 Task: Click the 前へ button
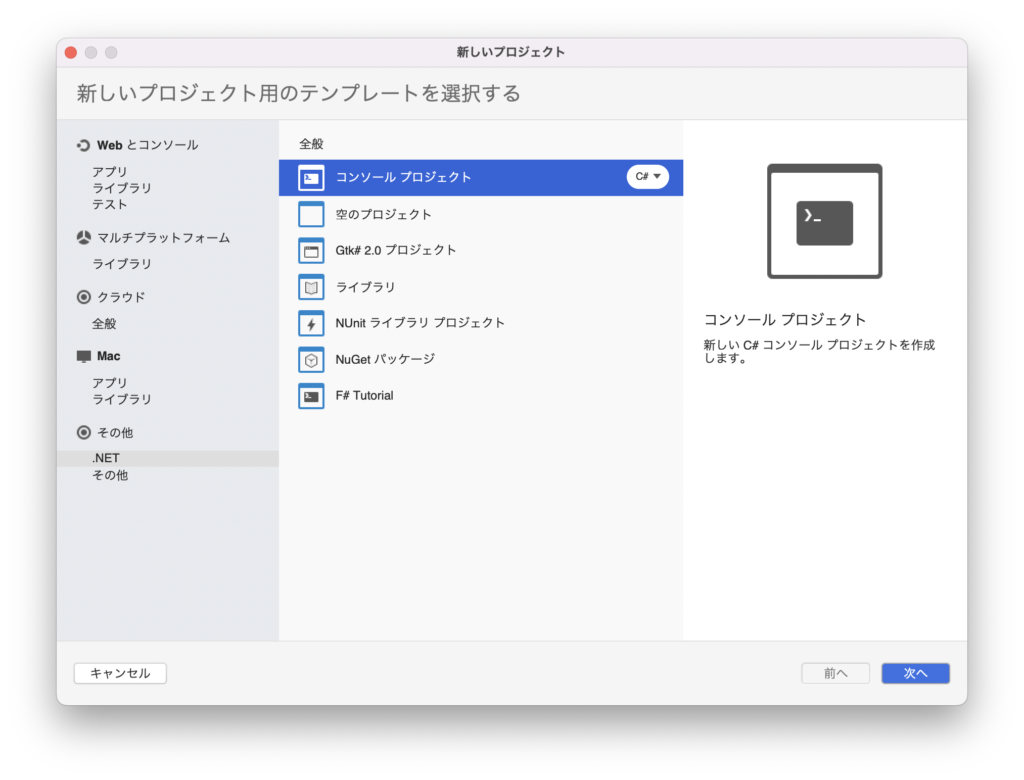point(835,674)
